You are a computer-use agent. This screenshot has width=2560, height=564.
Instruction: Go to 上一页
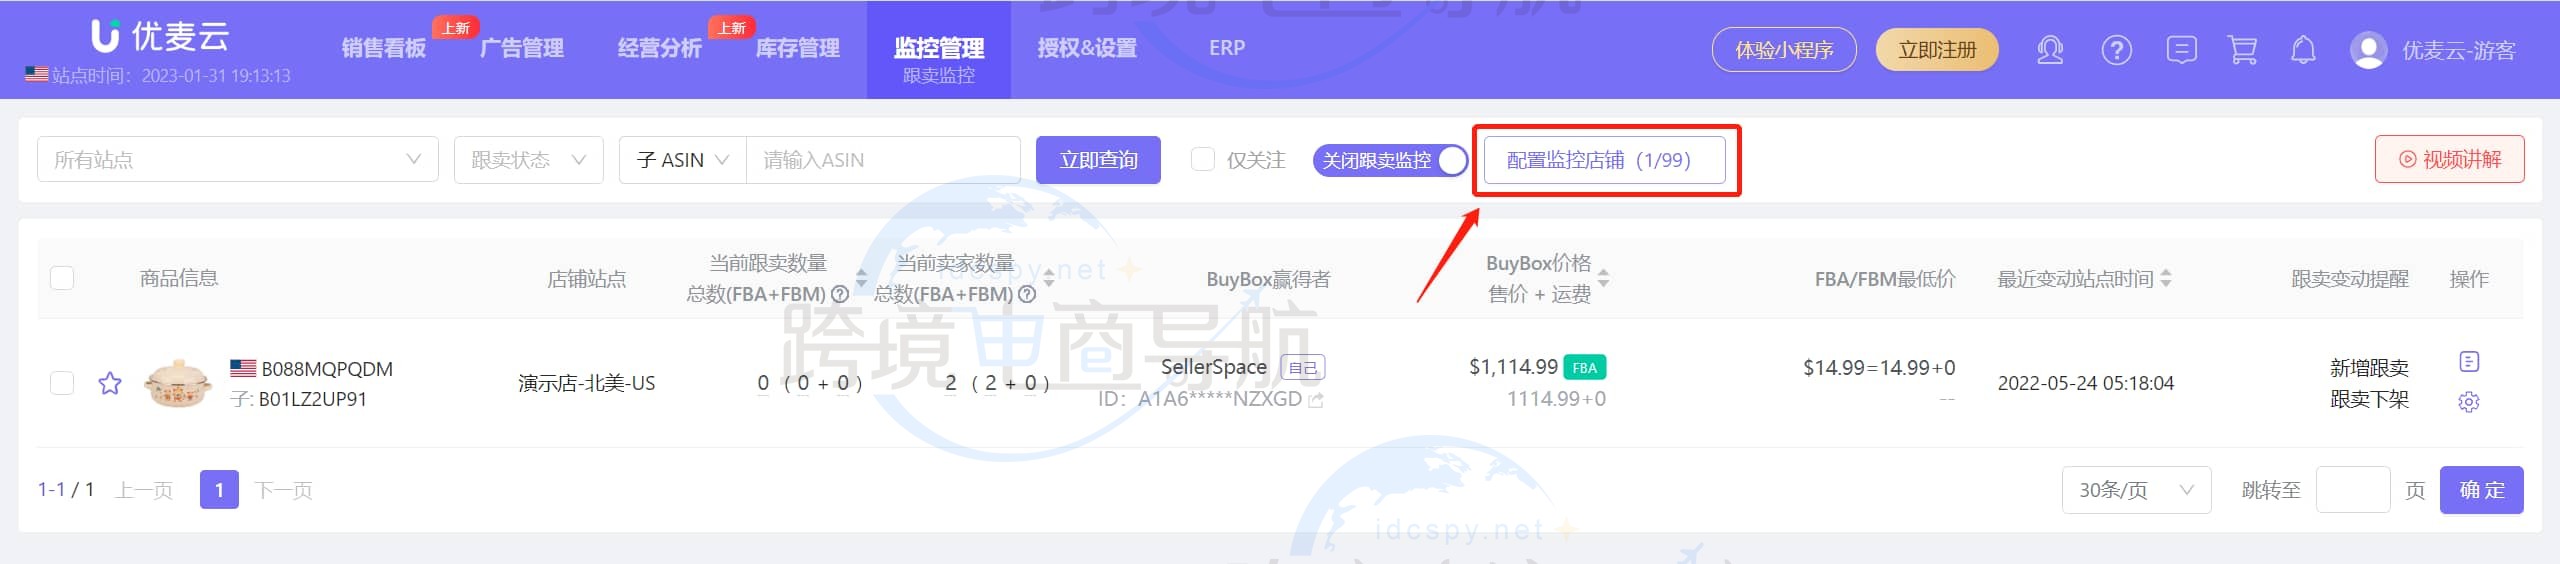(144, 490)
